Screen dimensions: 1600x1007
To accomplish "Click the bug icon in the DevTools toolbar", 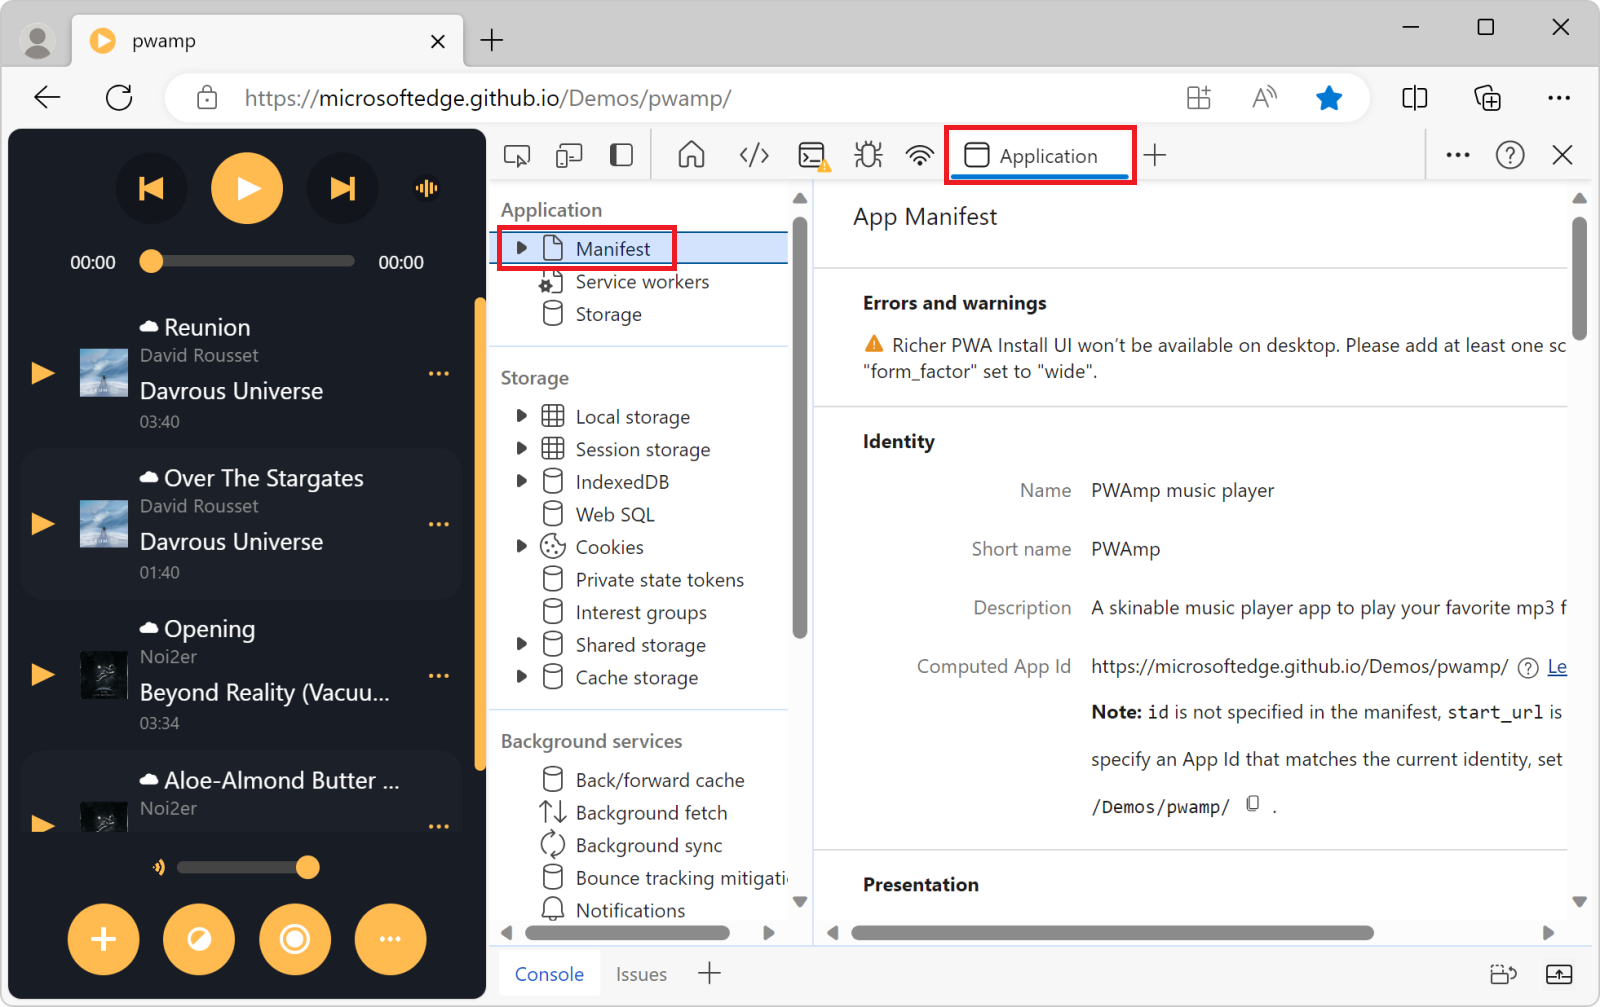I will point(867,155).
